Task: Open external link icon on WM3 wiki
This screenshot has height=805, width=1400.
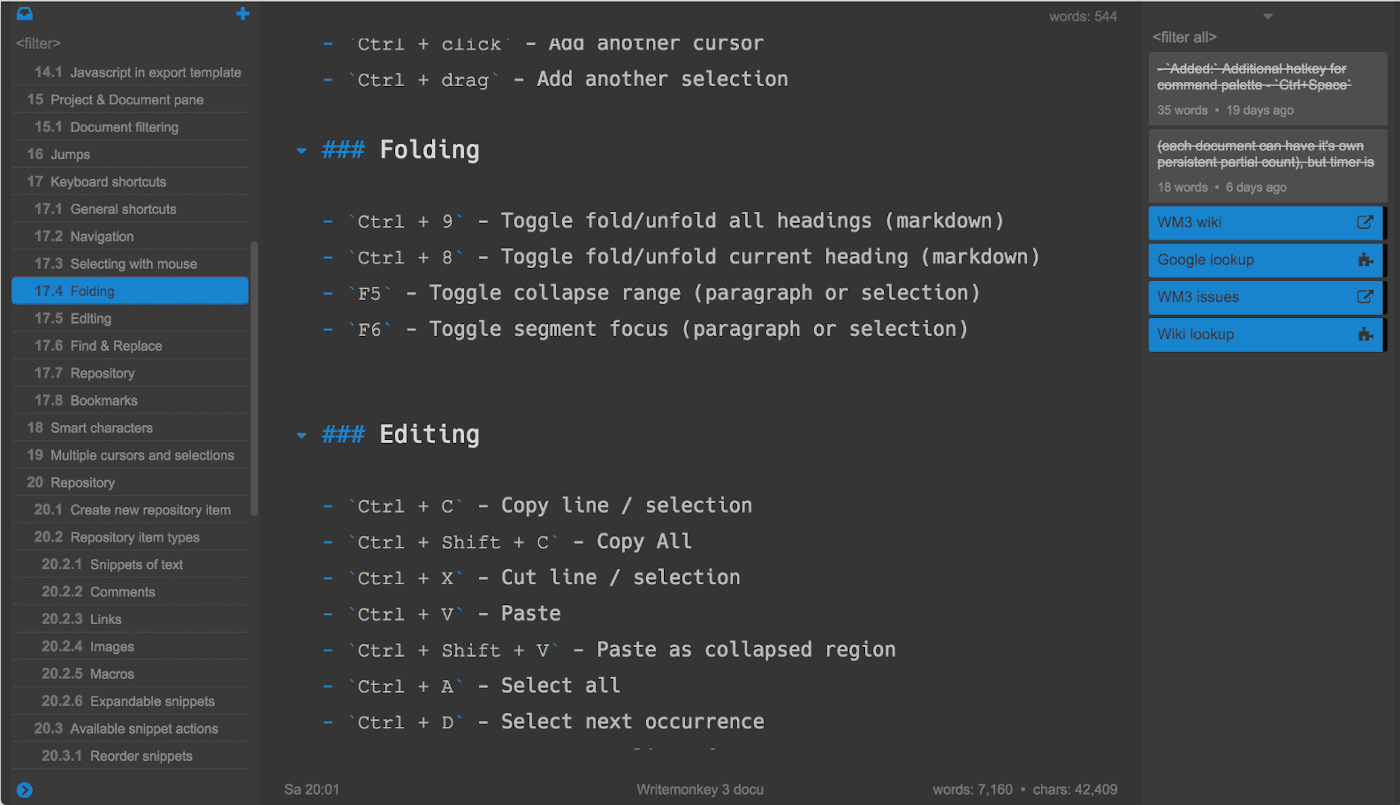Action: (x=1365, y=223)
